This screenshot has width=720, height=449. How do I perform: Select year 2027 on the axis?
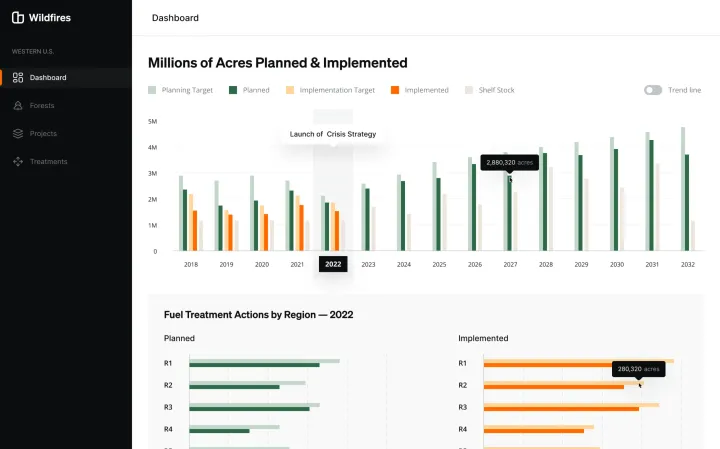point(510,264)
